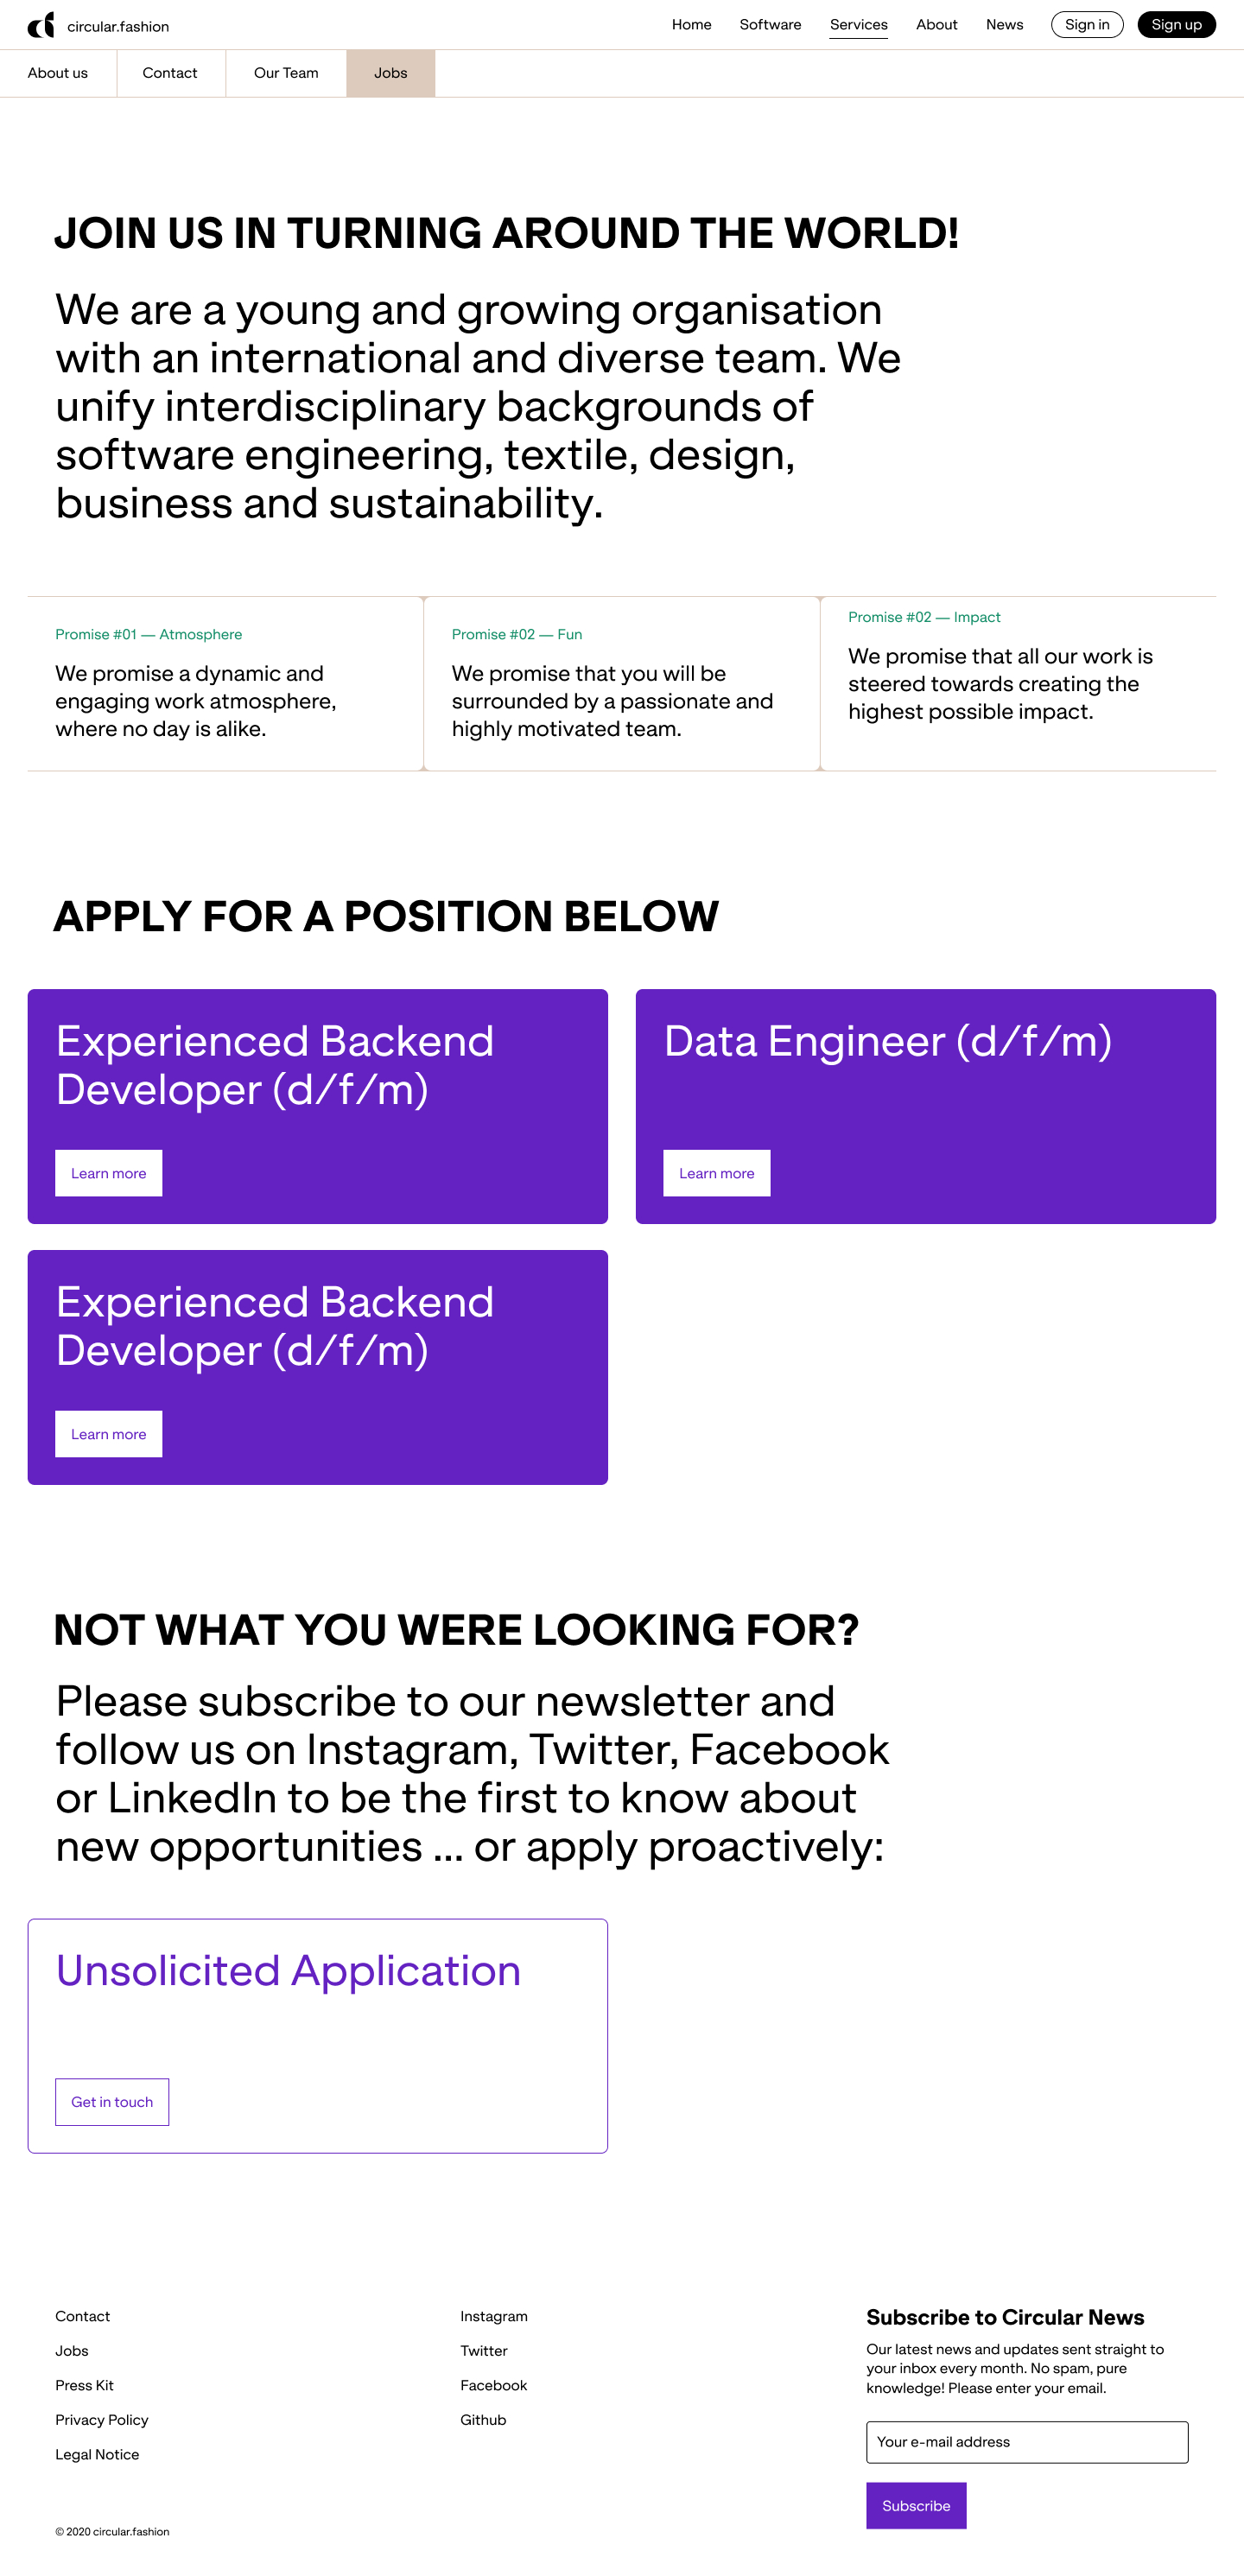Image resolution: width=1244 pixels, height=2576 pixels.
Task: Open the Instagram footer link
Action: [493, 2316]
